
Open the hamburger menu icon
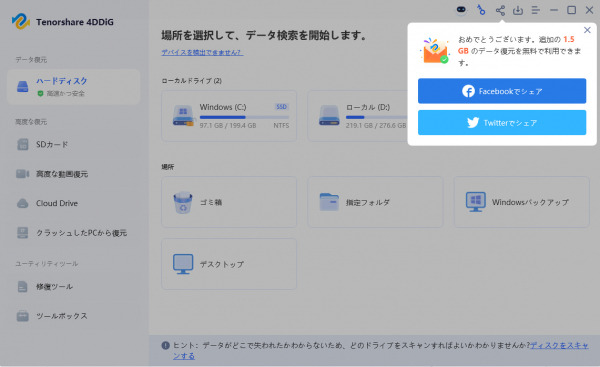(x=536, y=10)
